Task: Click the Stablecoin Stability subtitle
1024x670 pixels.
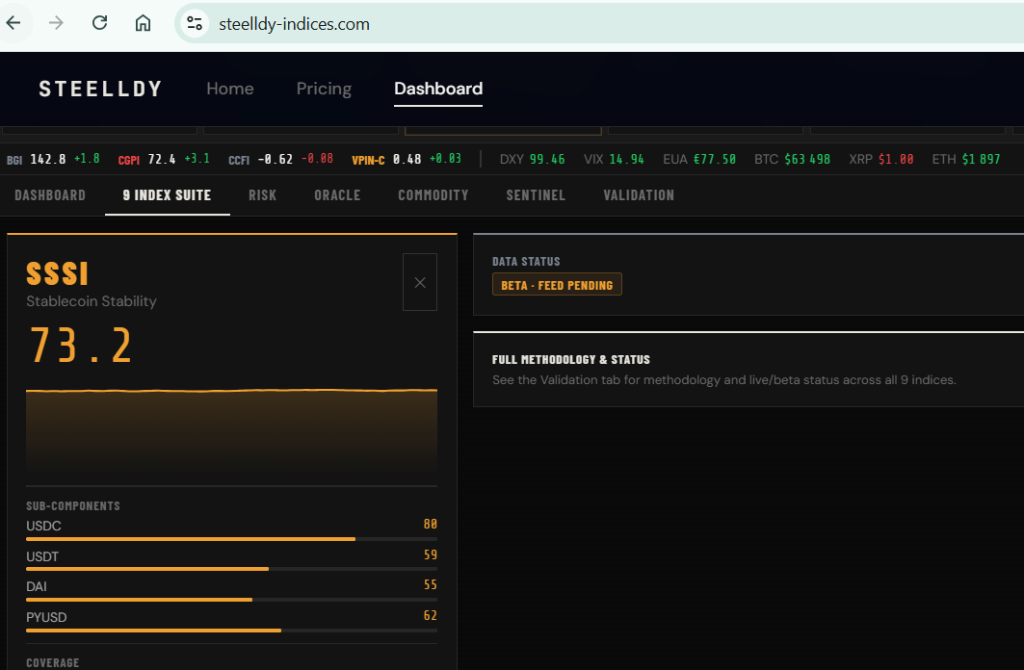Action: pos(91,302)
